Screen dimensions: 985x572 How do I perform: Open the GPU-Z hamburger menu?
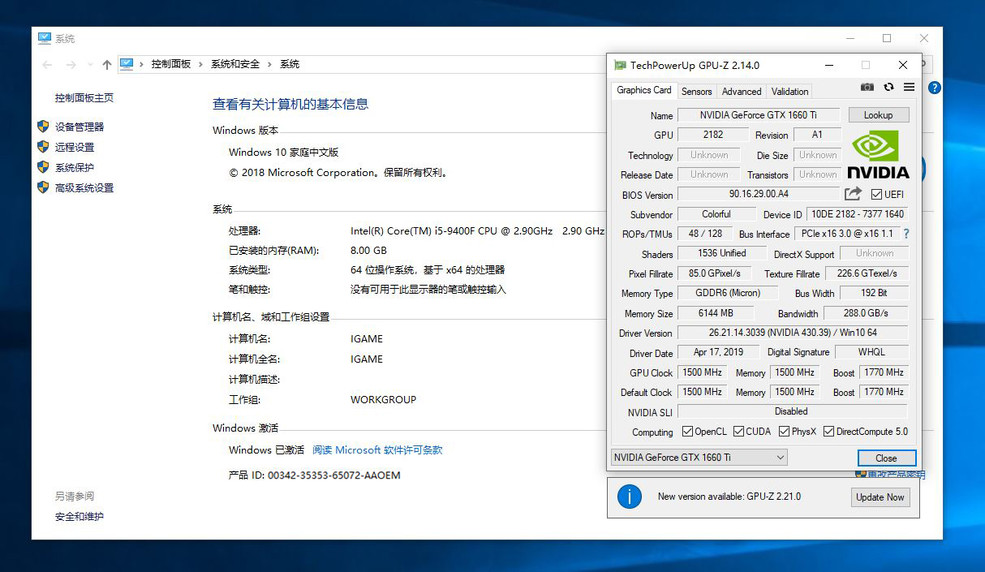(909, 87)
